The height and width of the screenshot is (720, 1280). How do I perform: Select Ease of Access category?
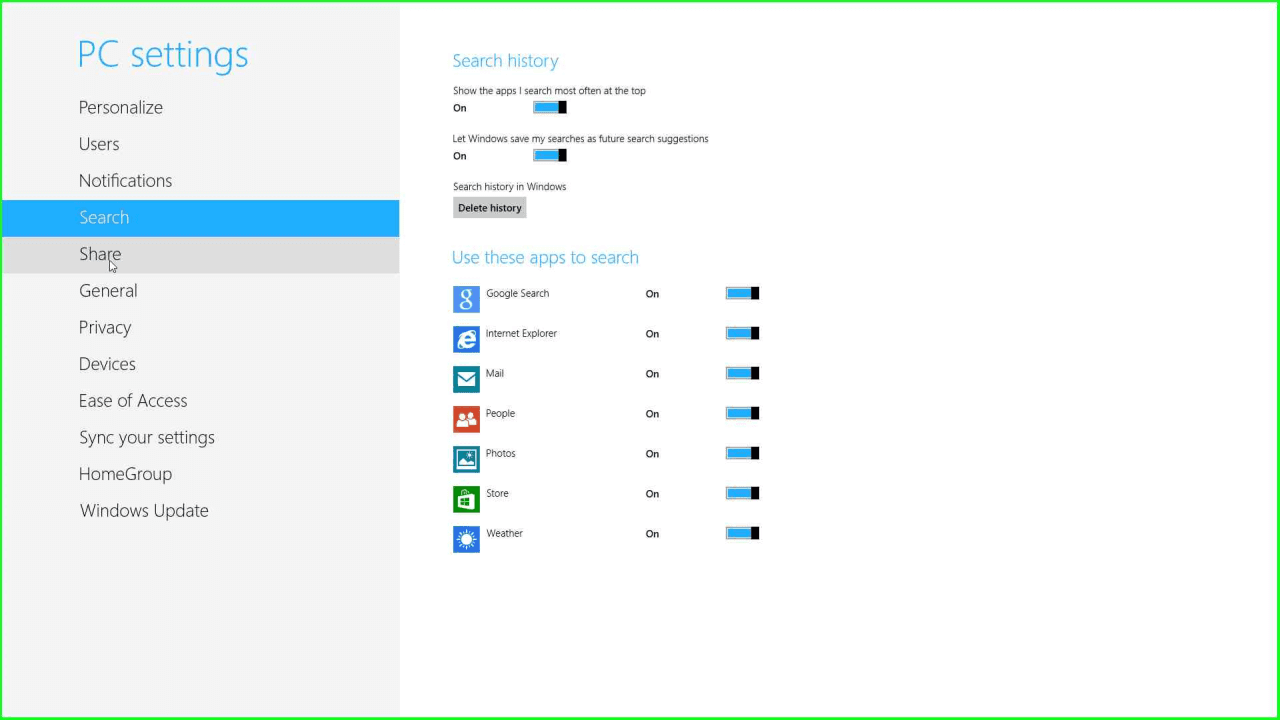(133, 401)
